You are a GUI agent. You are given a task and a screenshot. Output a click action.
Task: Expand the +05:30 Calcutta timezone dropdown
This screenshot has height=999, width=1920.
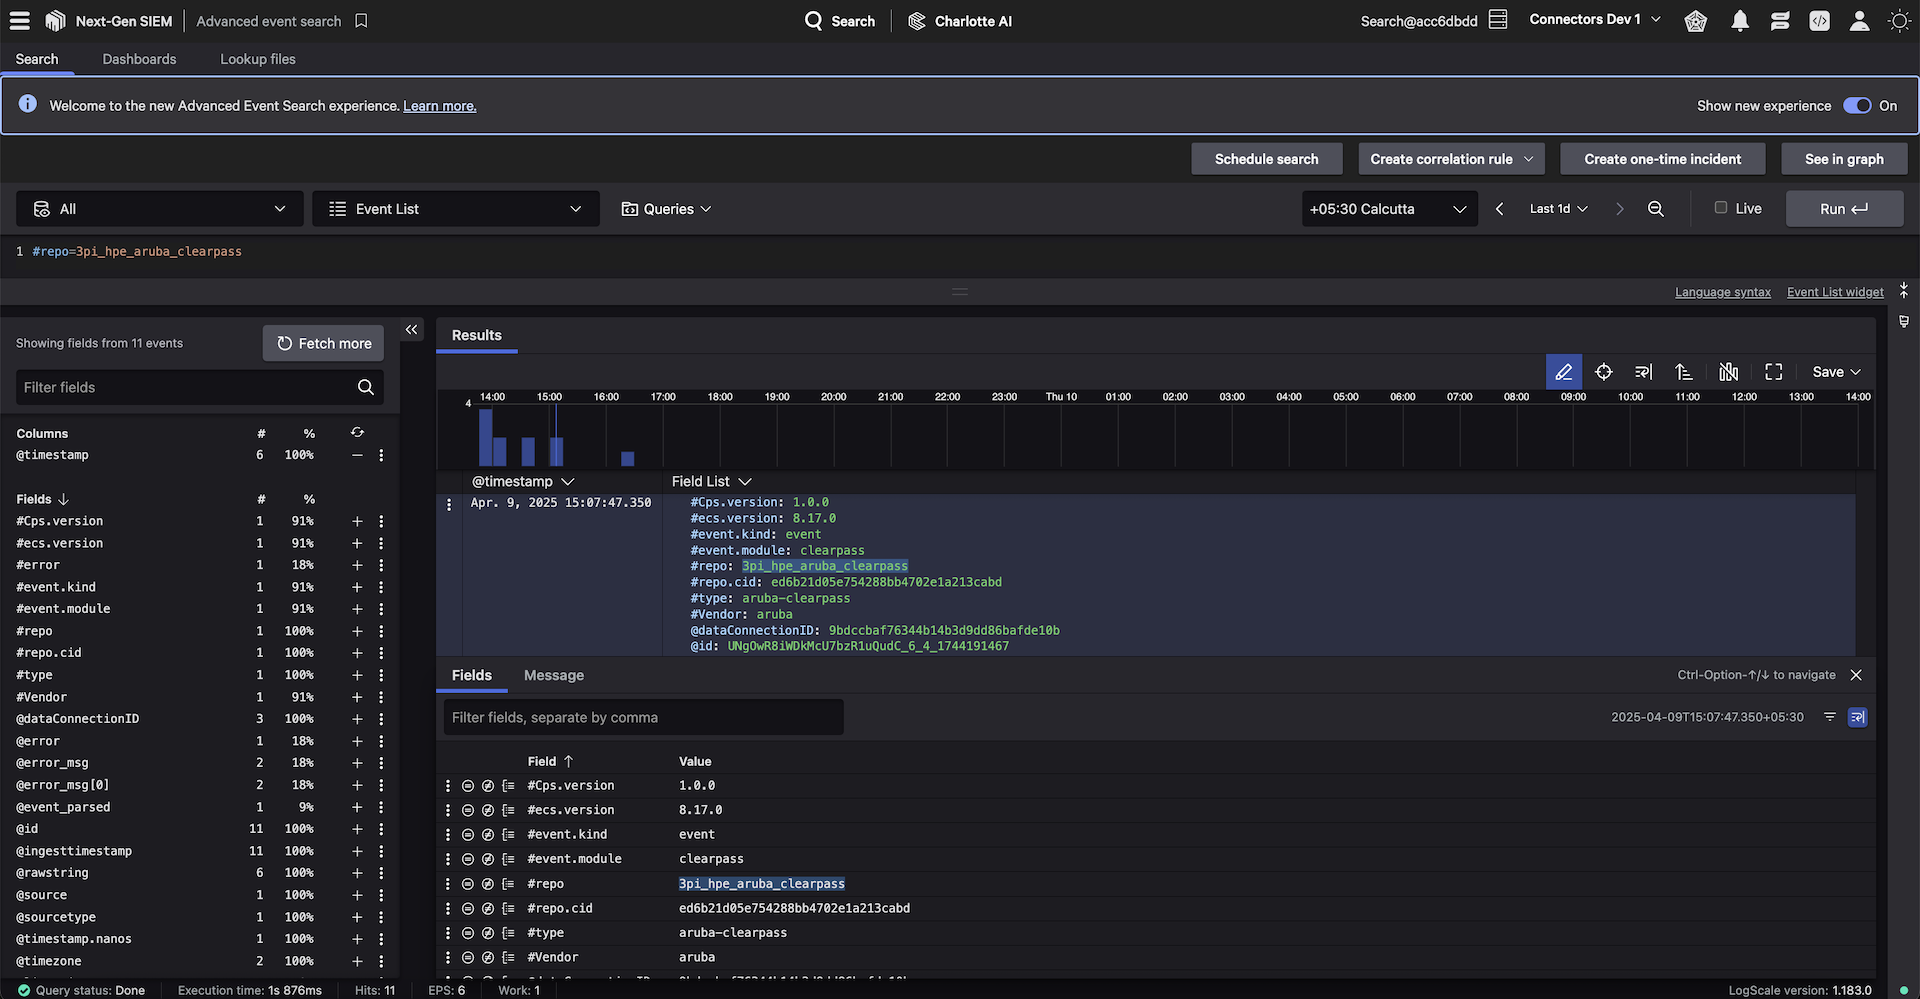coord(1388,209)
